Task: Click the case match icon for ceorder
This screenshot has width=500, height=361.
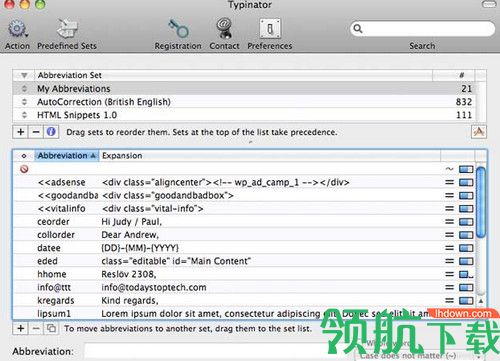Action: pos(449,222)
